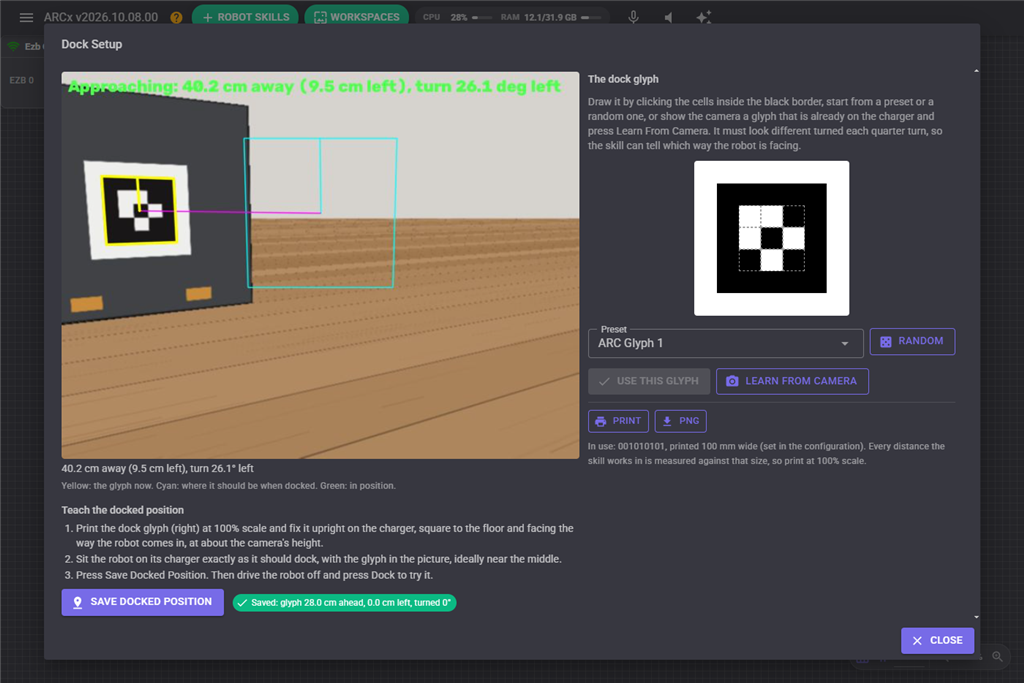Click the 'In use: 001010101' description text
Viewport: 1024px width, 683px height.
point(766,454)
